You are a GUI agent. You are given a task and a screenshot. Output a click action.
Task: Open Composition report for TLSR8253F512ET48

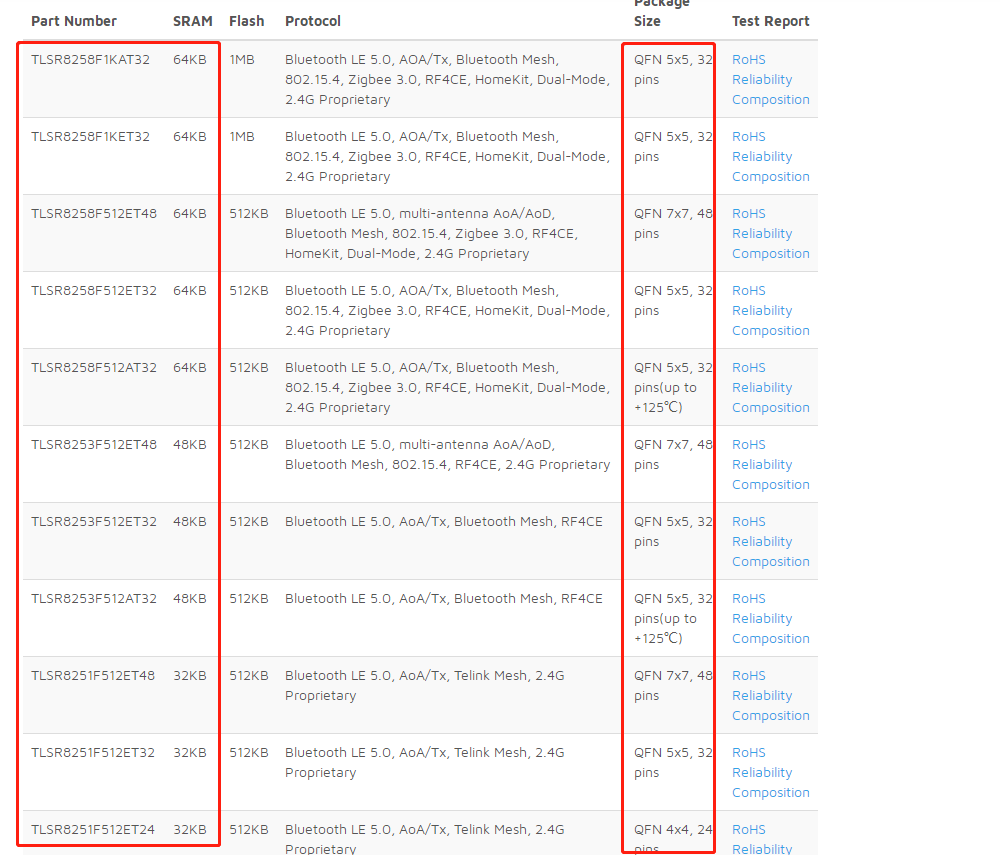point(770,485)
